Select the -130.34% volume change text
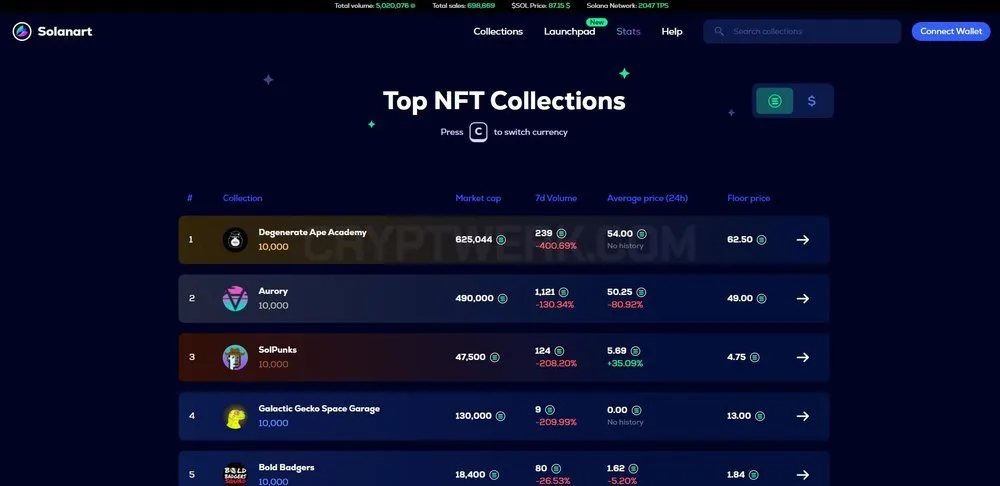 coord(554,305)
